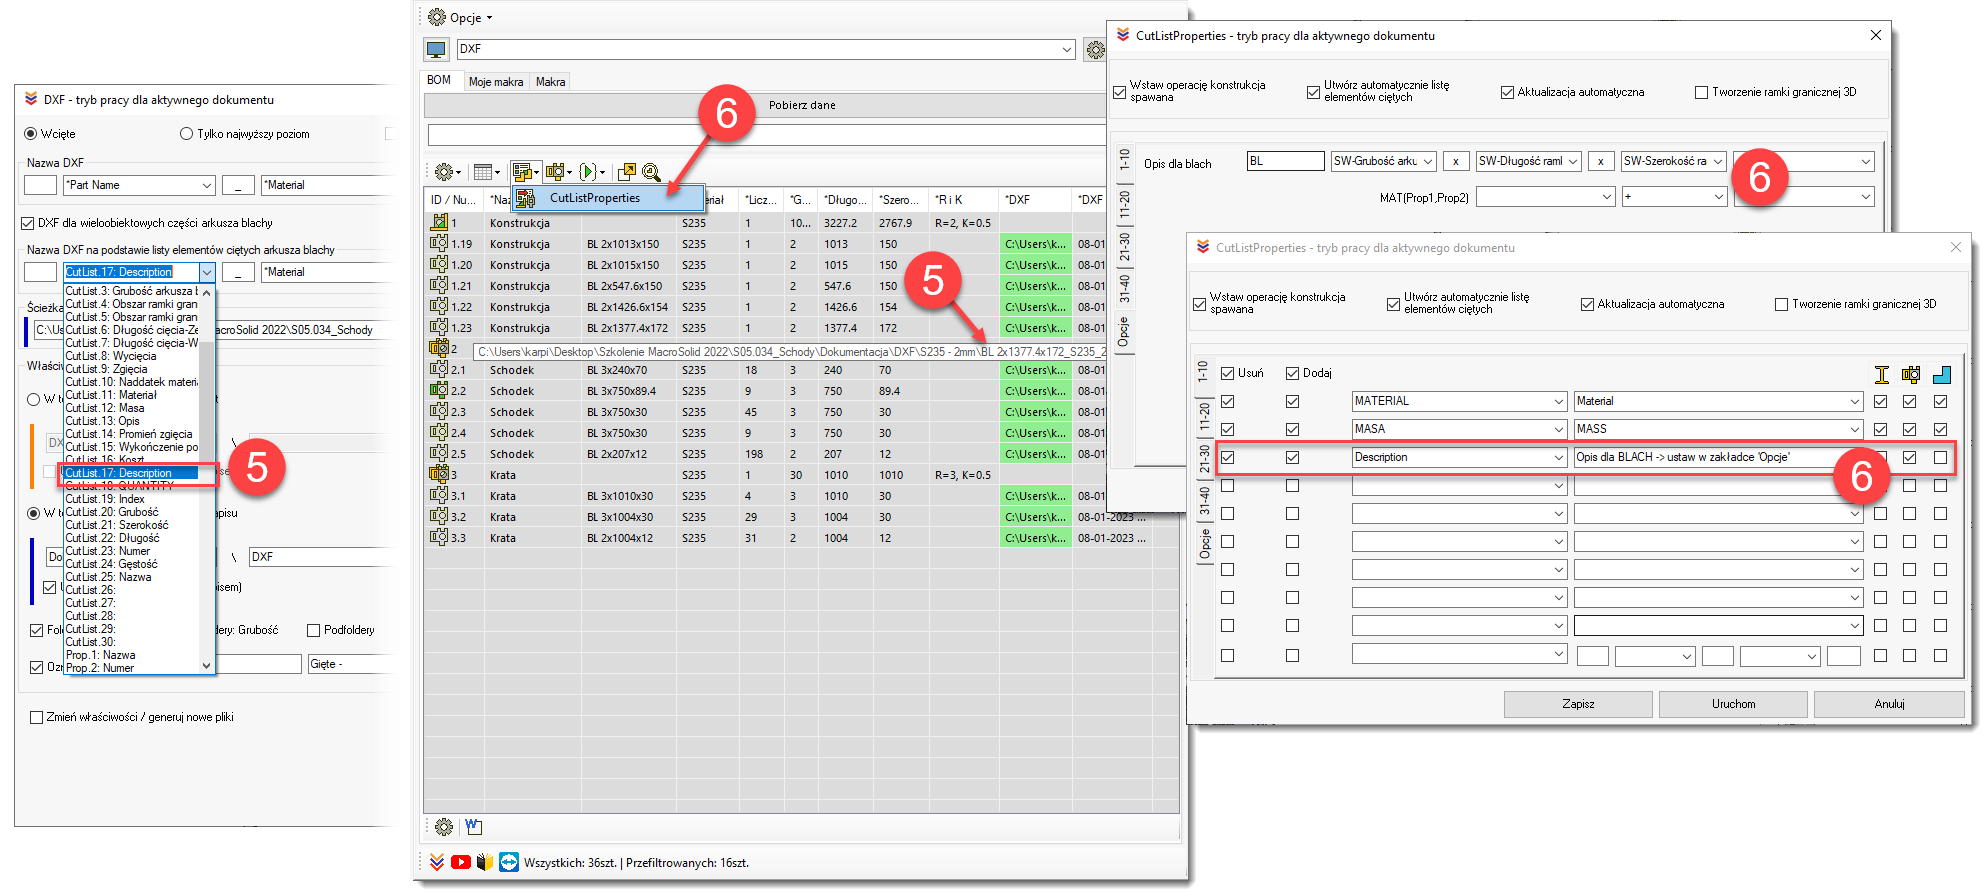The width and height of the screenshot is (1987, 896).
Task: Open the 11-20 vertical tab in front dialog
Action: pos(1205,416)
